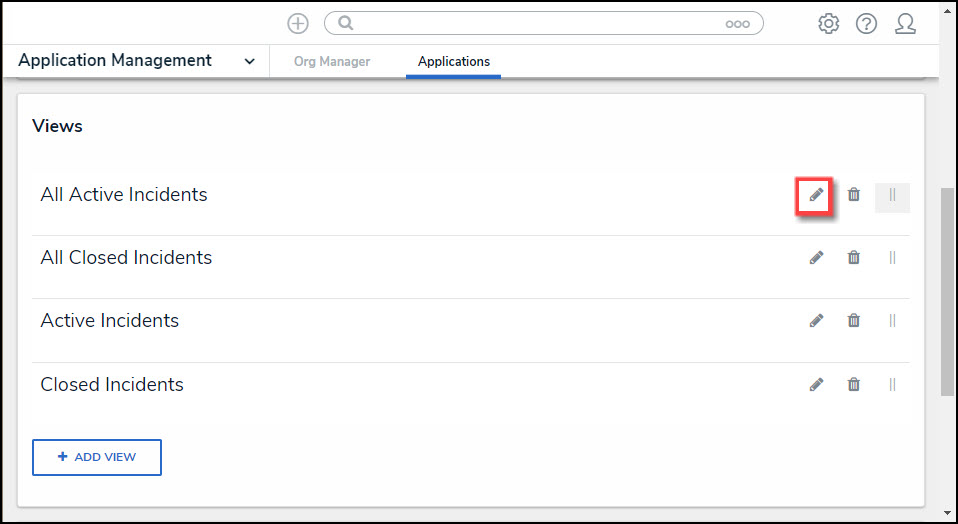Edit the Closed Incidents view
This screenshot has height=524, width=958.
816,384
